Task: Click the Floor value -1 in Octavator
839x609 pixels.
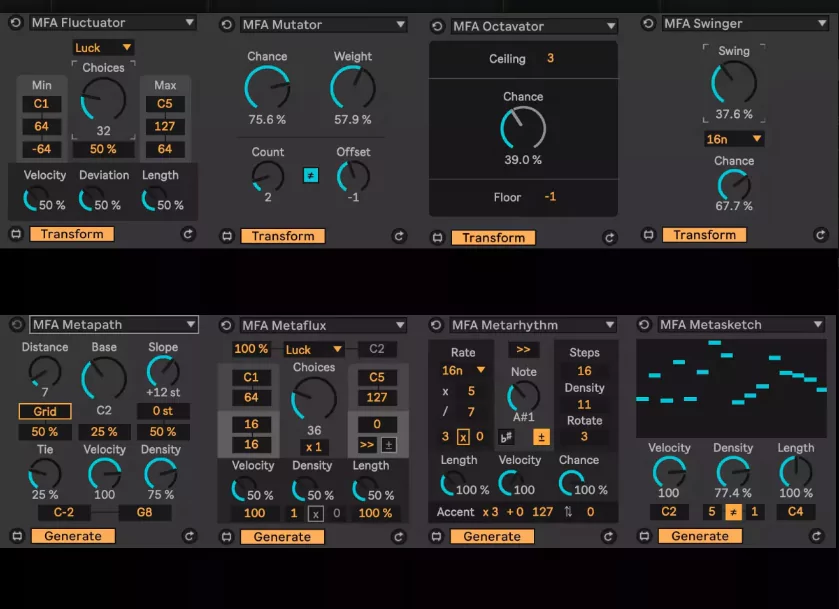Action: click(550, 197)
